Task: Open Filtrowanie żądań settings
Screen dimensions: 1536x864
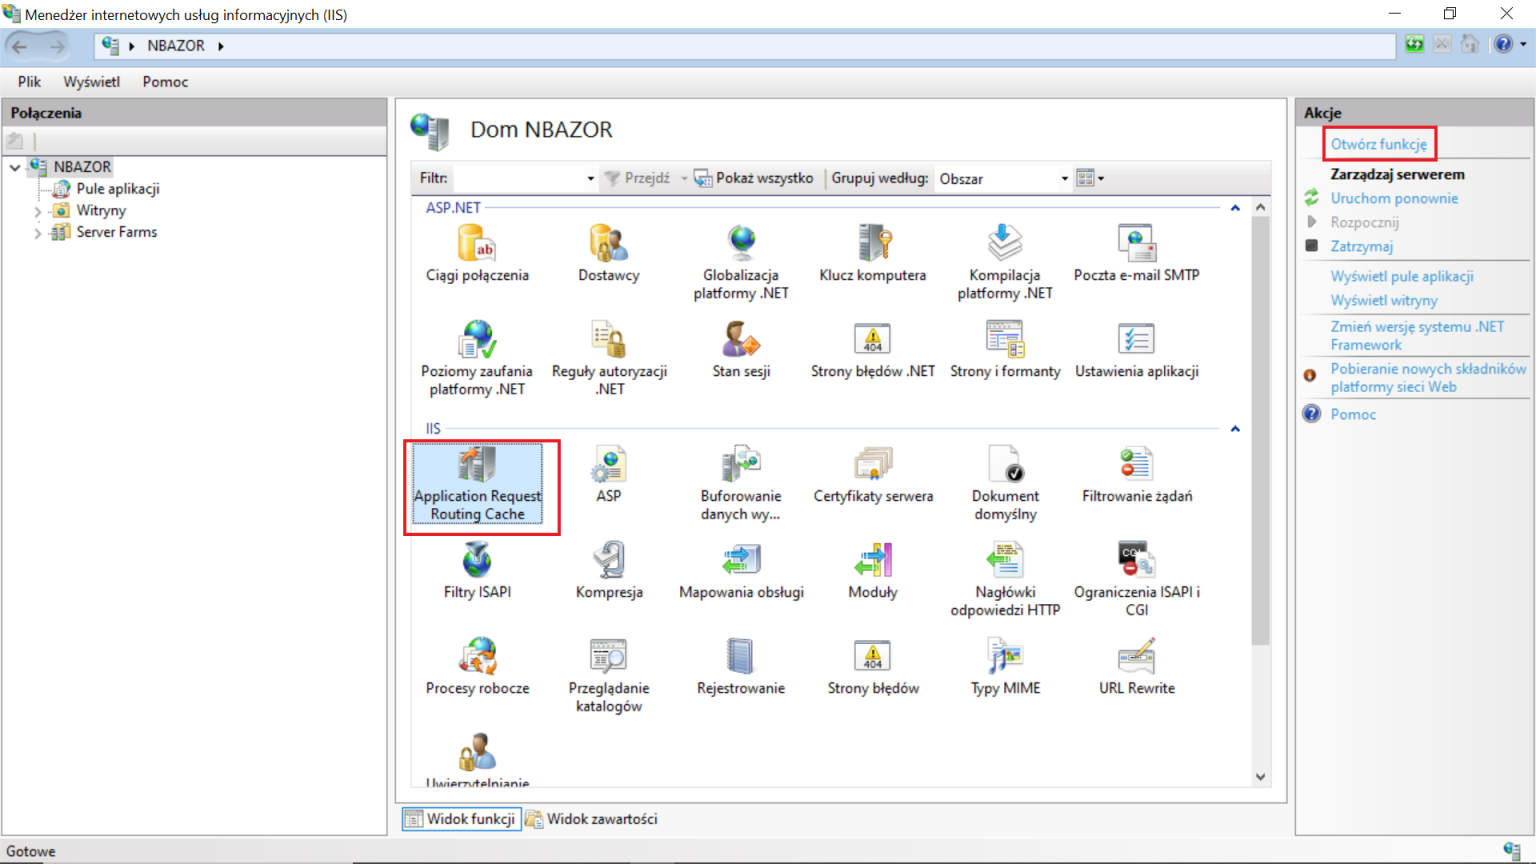Action: [x=1136, y=470]
